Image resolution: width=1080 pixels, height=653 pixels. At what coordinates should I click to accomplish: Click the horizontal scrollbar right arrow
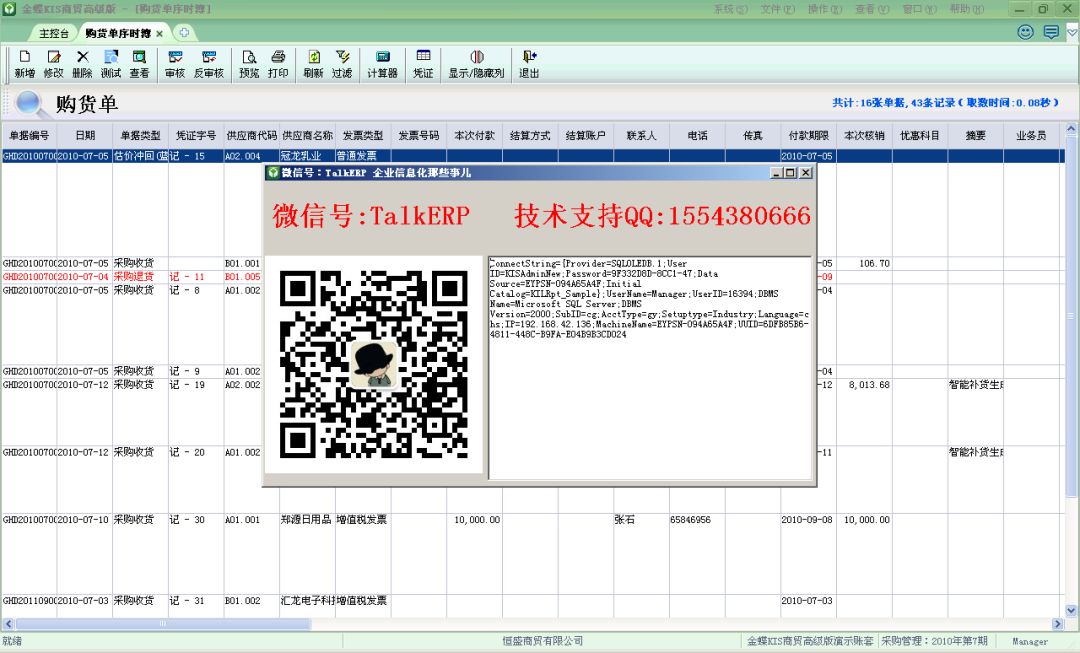click(1058, 624)
